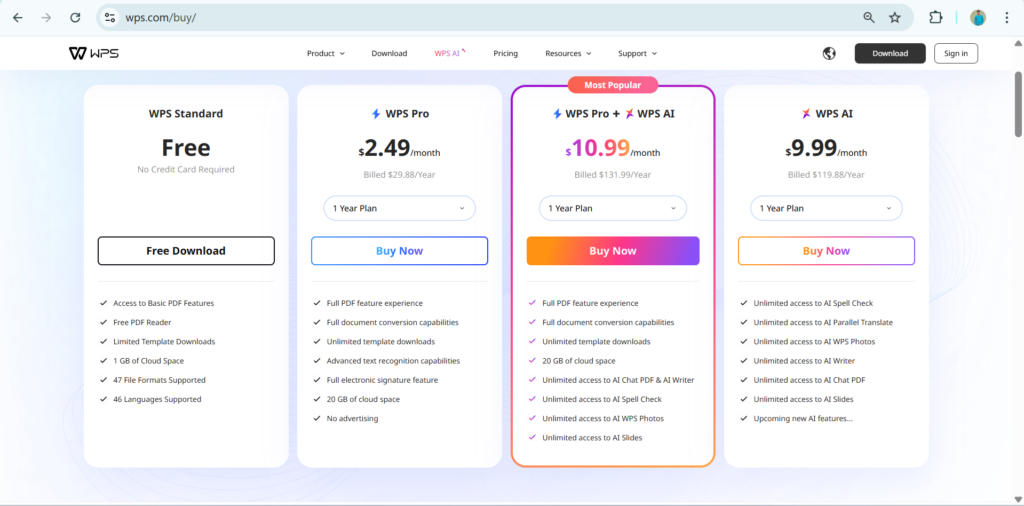Open the Chrome profile avatar
This screenshot has height=506, width=1024.
[978, 18]
